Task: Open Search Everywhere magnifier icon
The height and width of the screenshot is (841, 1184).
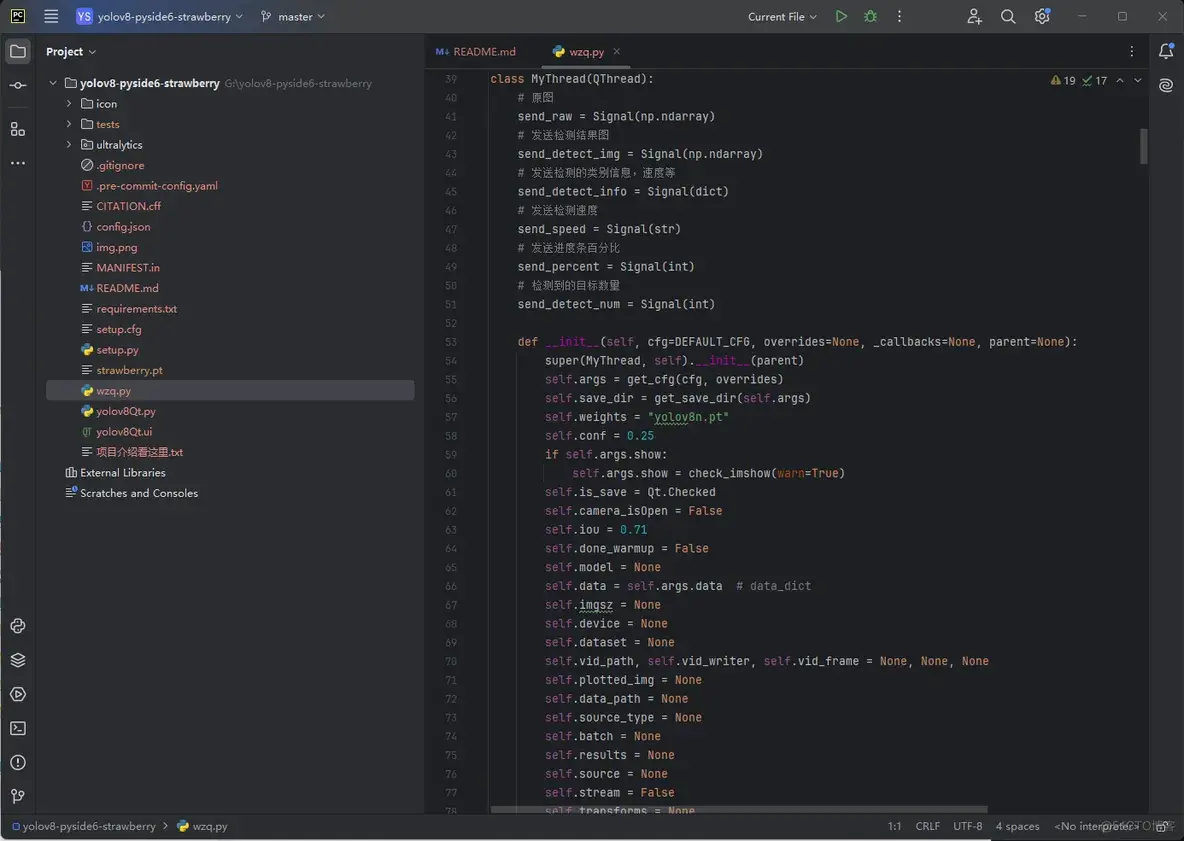Action: click(1008, 17)
